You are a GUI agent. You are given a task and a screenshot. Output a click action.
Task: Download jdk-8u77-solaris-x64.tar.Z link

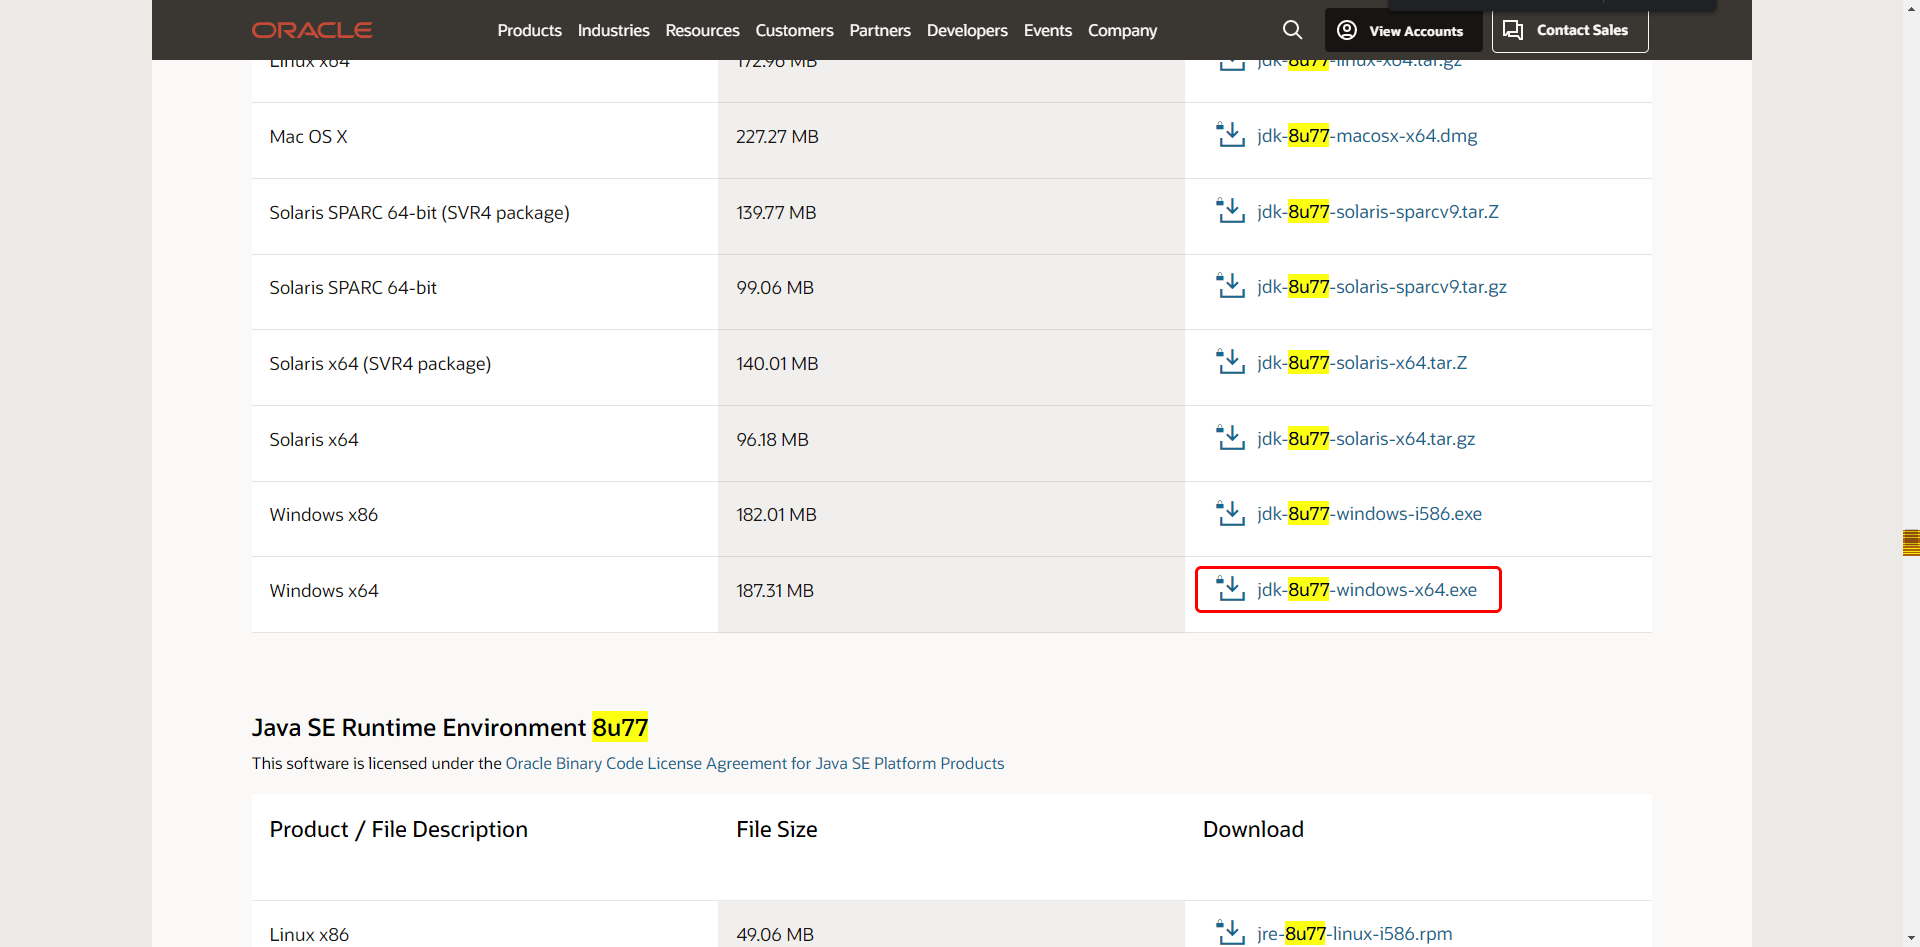click(1362, 362)
